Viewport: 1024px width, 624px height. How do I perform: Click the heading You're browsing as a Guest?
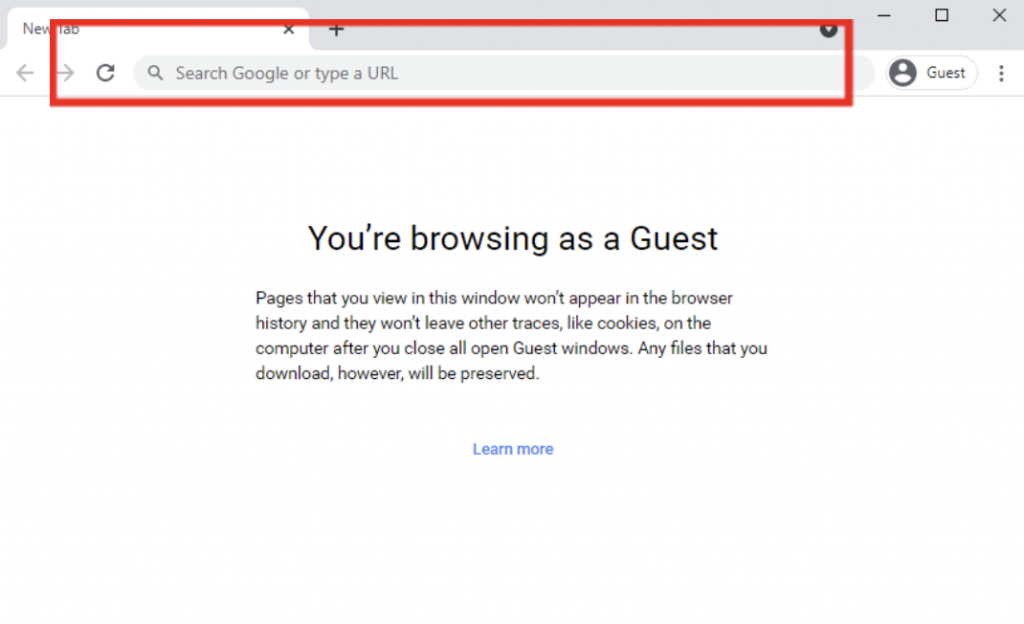513,238
